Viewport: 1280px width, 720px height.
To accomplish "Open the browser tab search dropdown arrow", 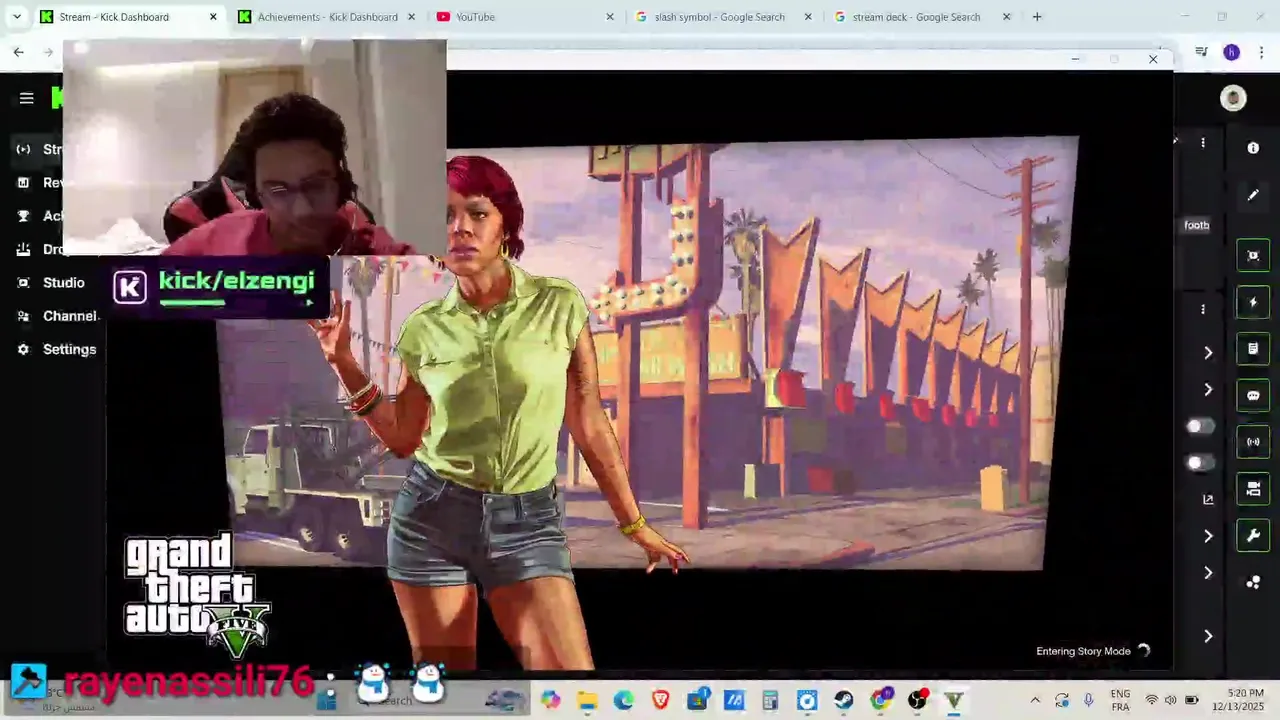I will click(x=16, y=17).
